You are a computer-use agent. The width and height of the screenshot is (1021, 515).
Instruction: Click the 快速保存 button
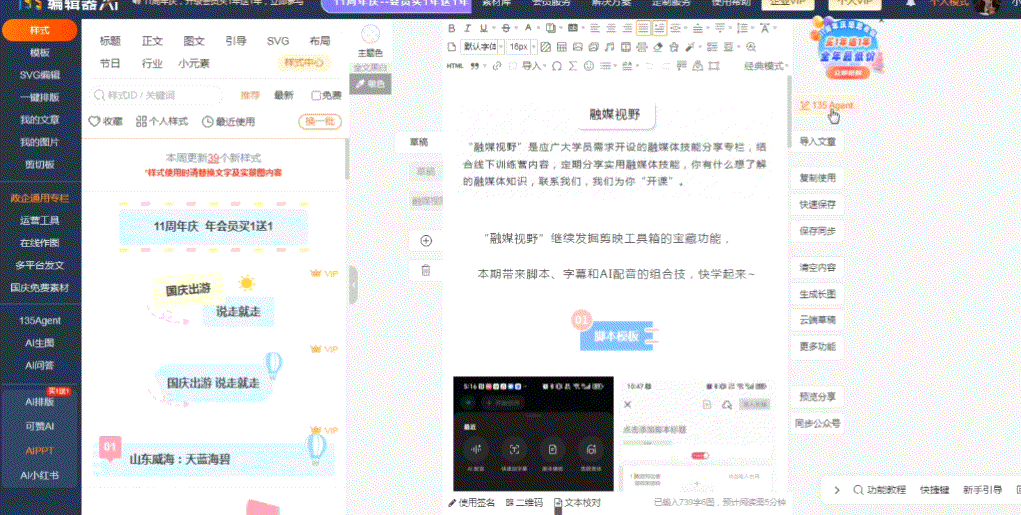(818, 204)
